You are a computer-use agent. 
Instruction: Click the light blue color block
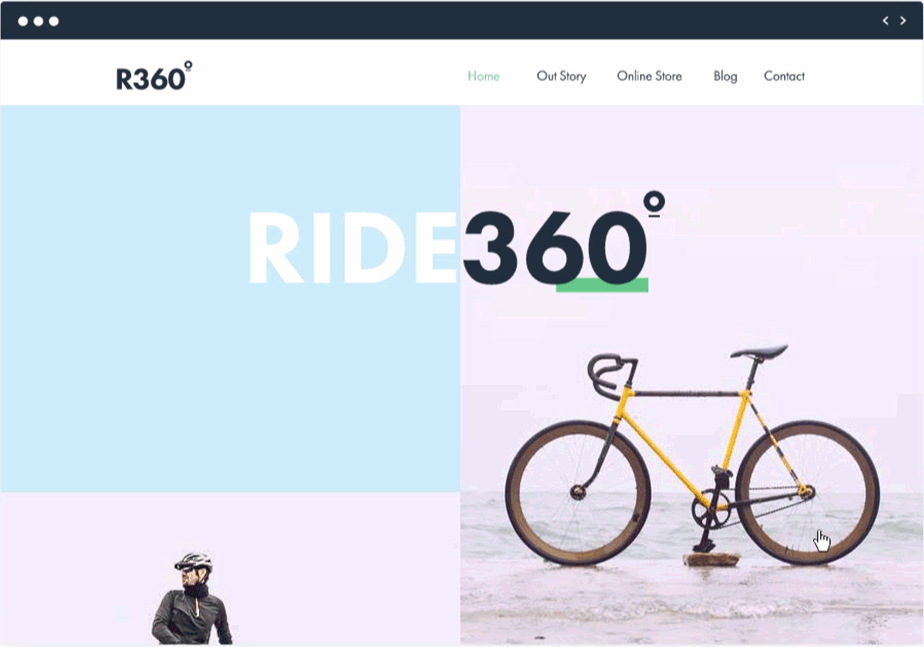click(x=230, y=299)
